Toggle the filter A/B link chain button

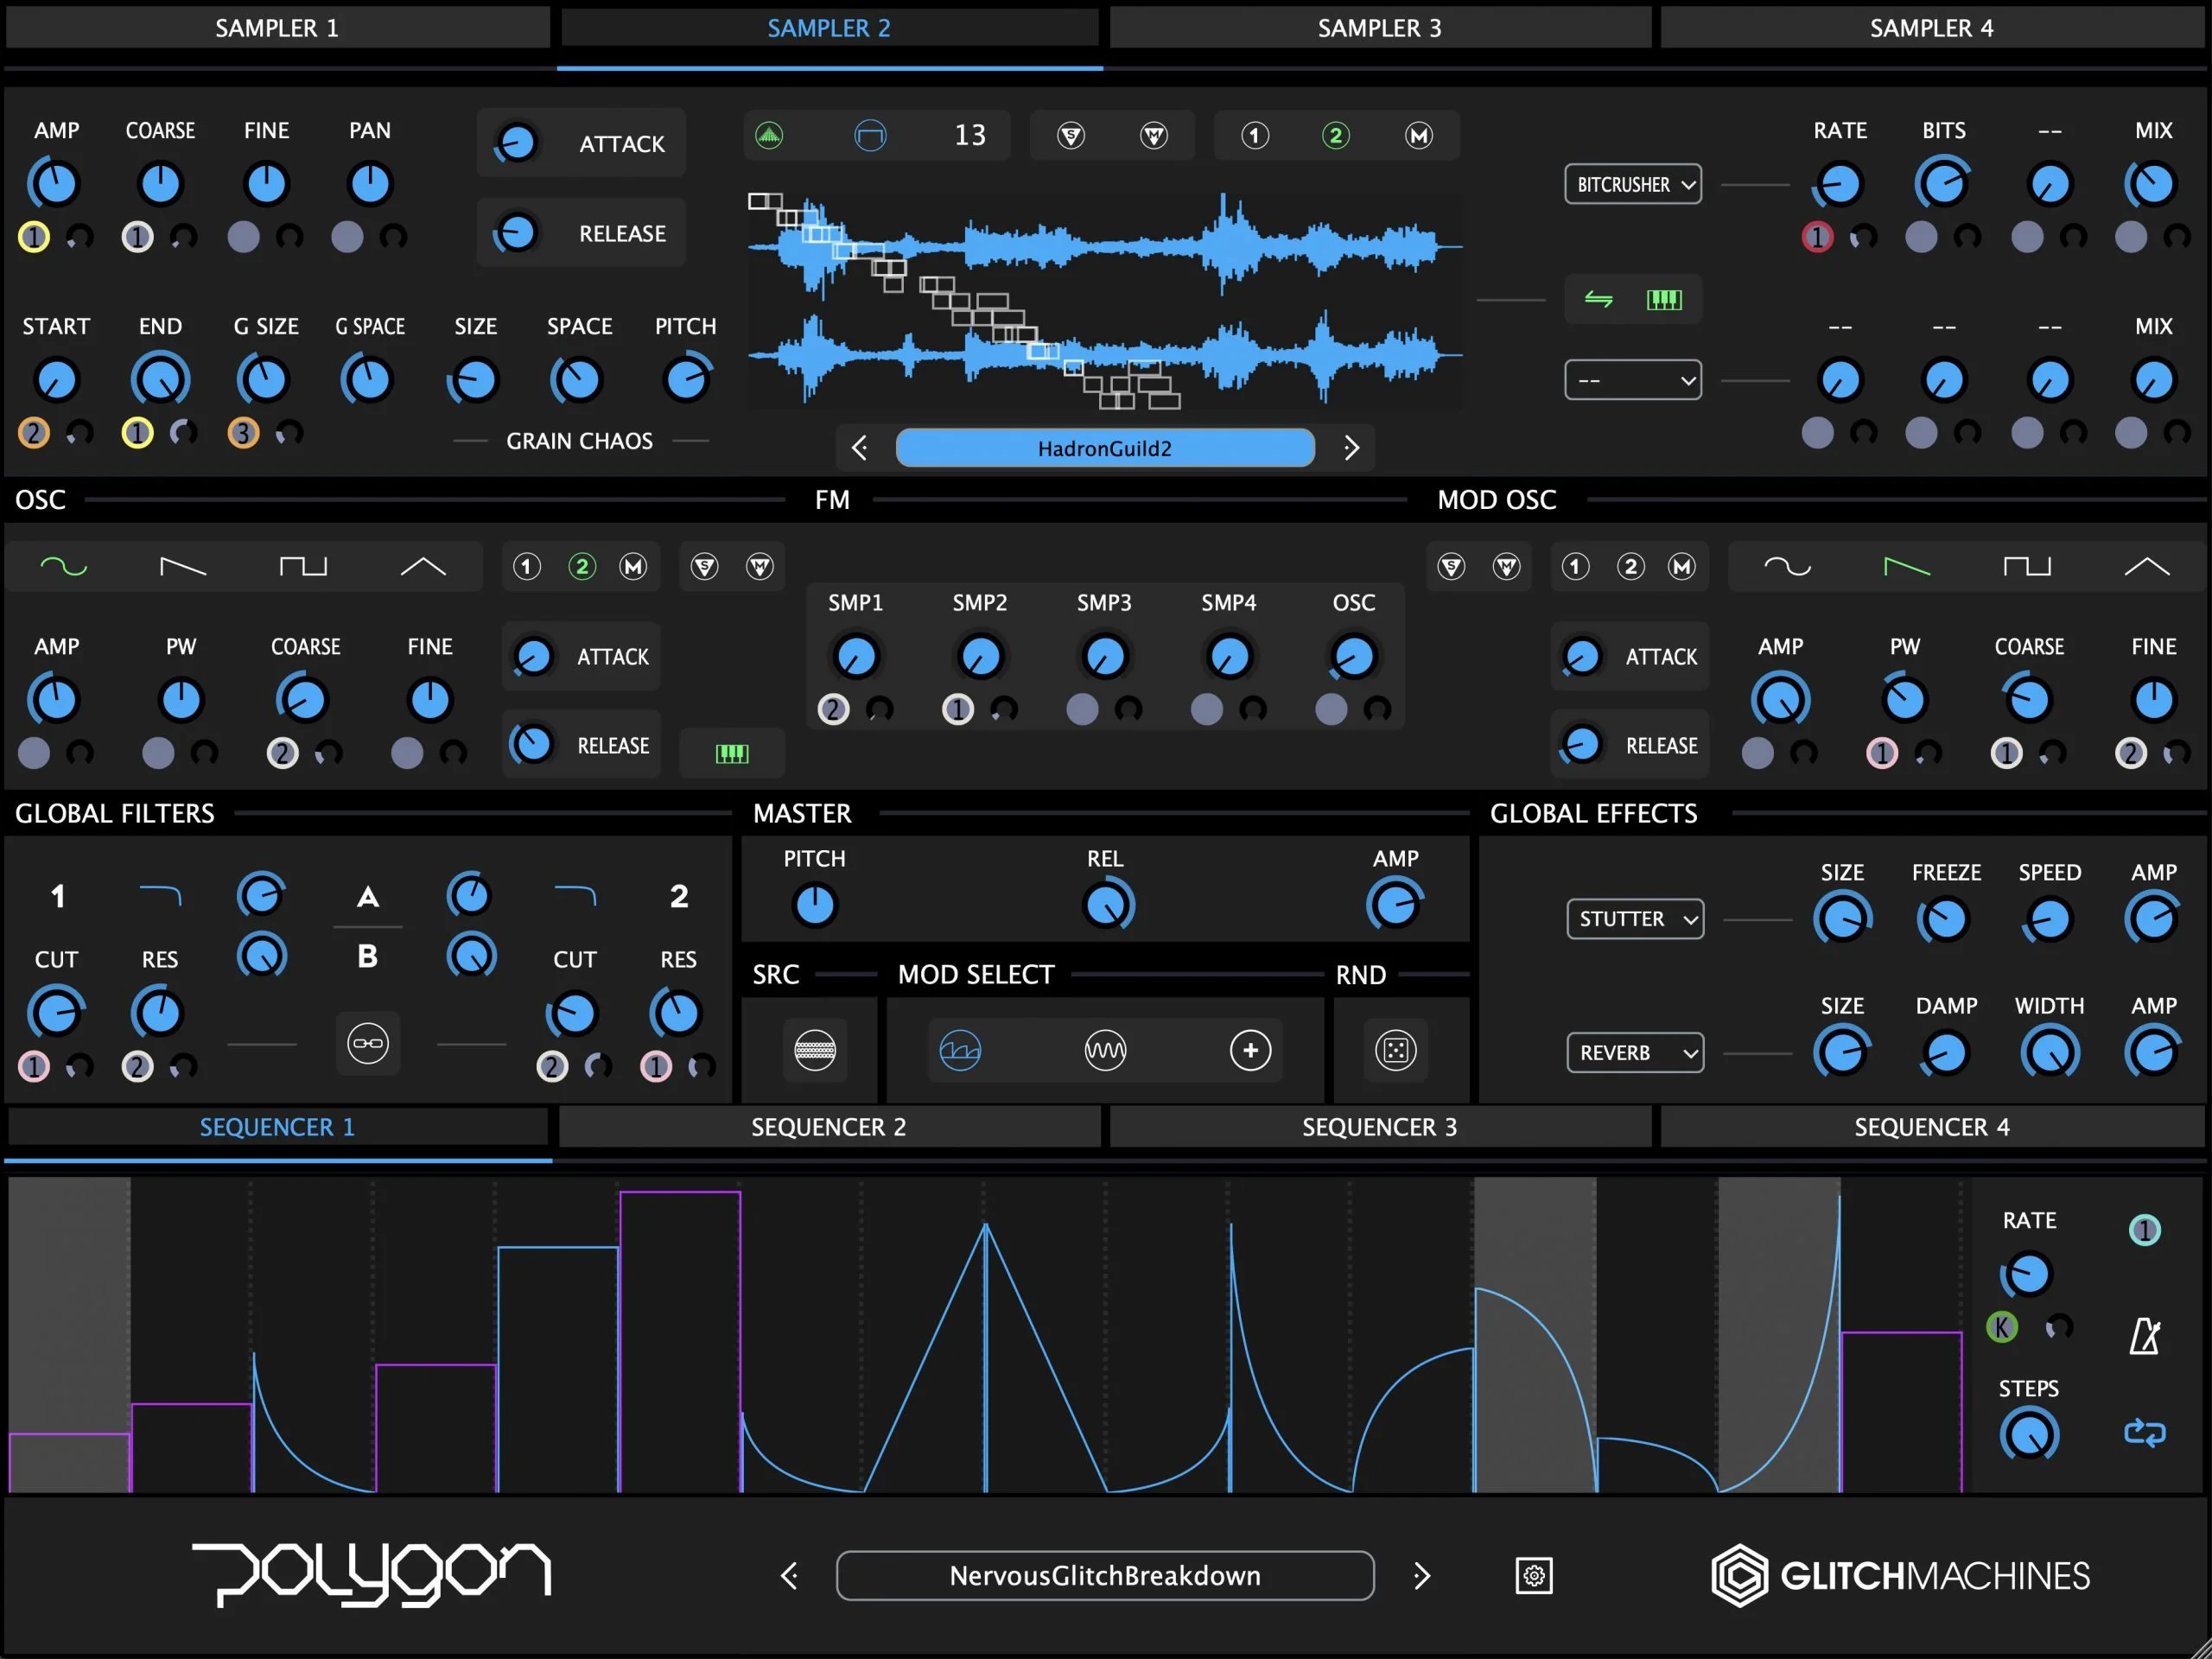click(x=368, y=1043)
